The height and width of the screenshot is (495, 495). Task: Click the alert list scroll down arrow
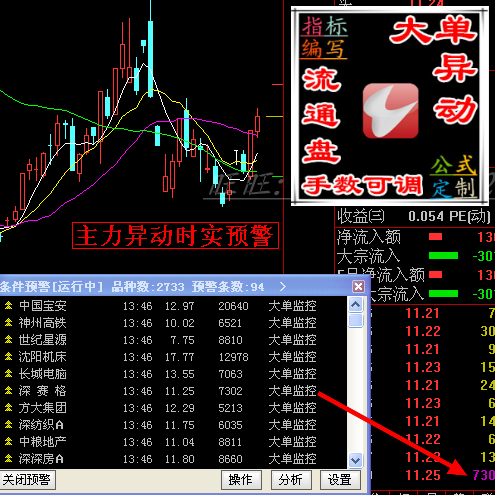[355, 461]
